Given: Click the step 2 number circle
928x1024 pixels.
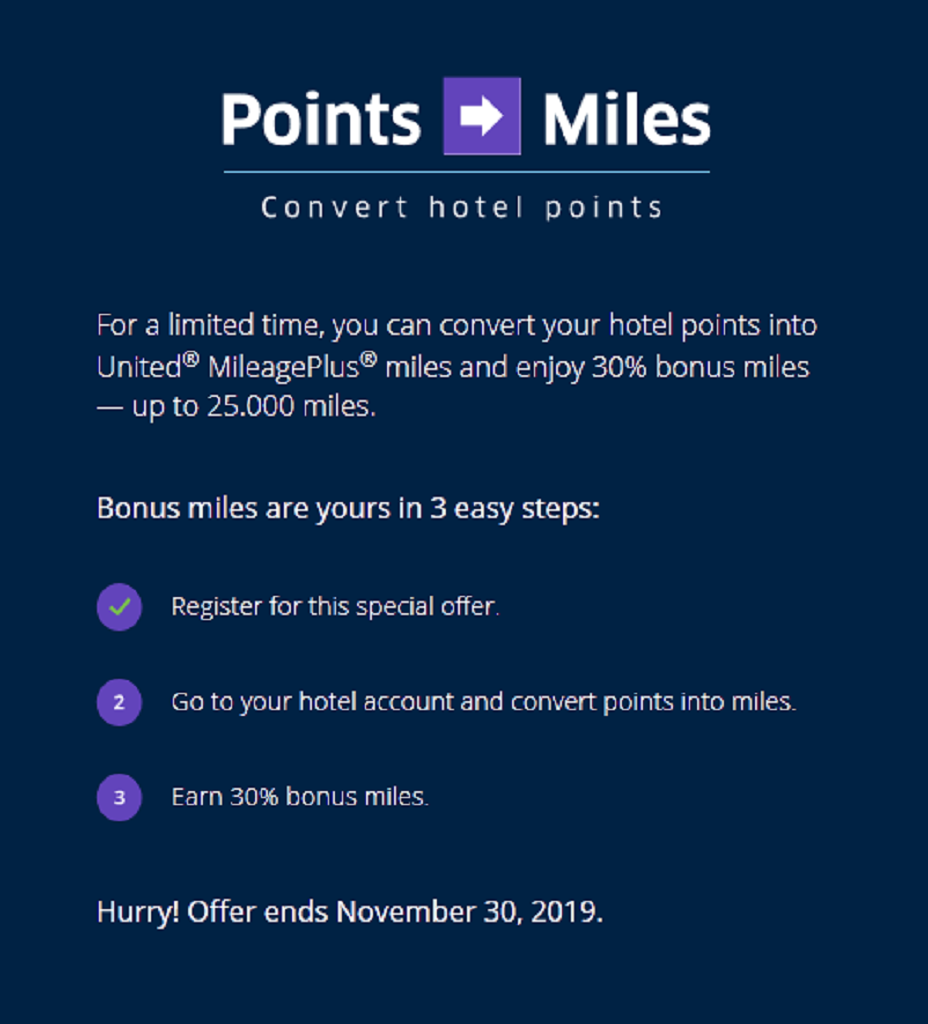Looking at the screenshot, I should 119,702.
